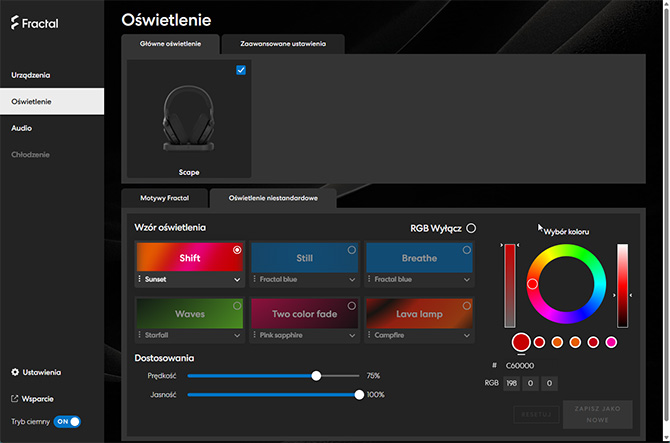Viewport: 670px width, 443px height.
Task: Toggle Tryb ciemny dark mode switch
Action: [x=68, y=422]
